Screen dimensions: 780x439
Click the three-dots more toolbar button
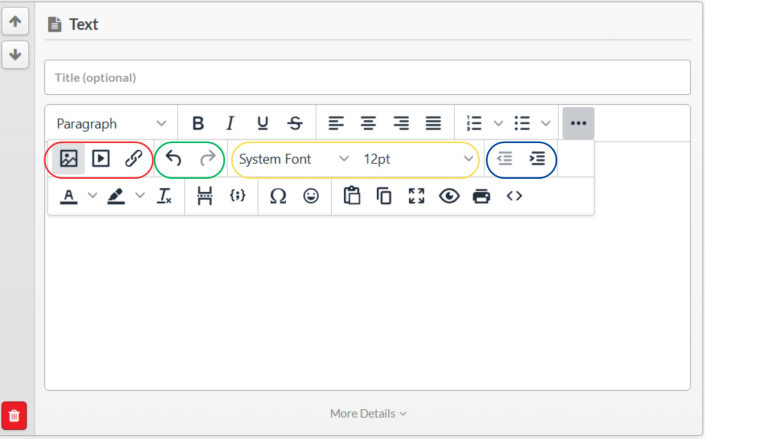[x=578, y=123]
